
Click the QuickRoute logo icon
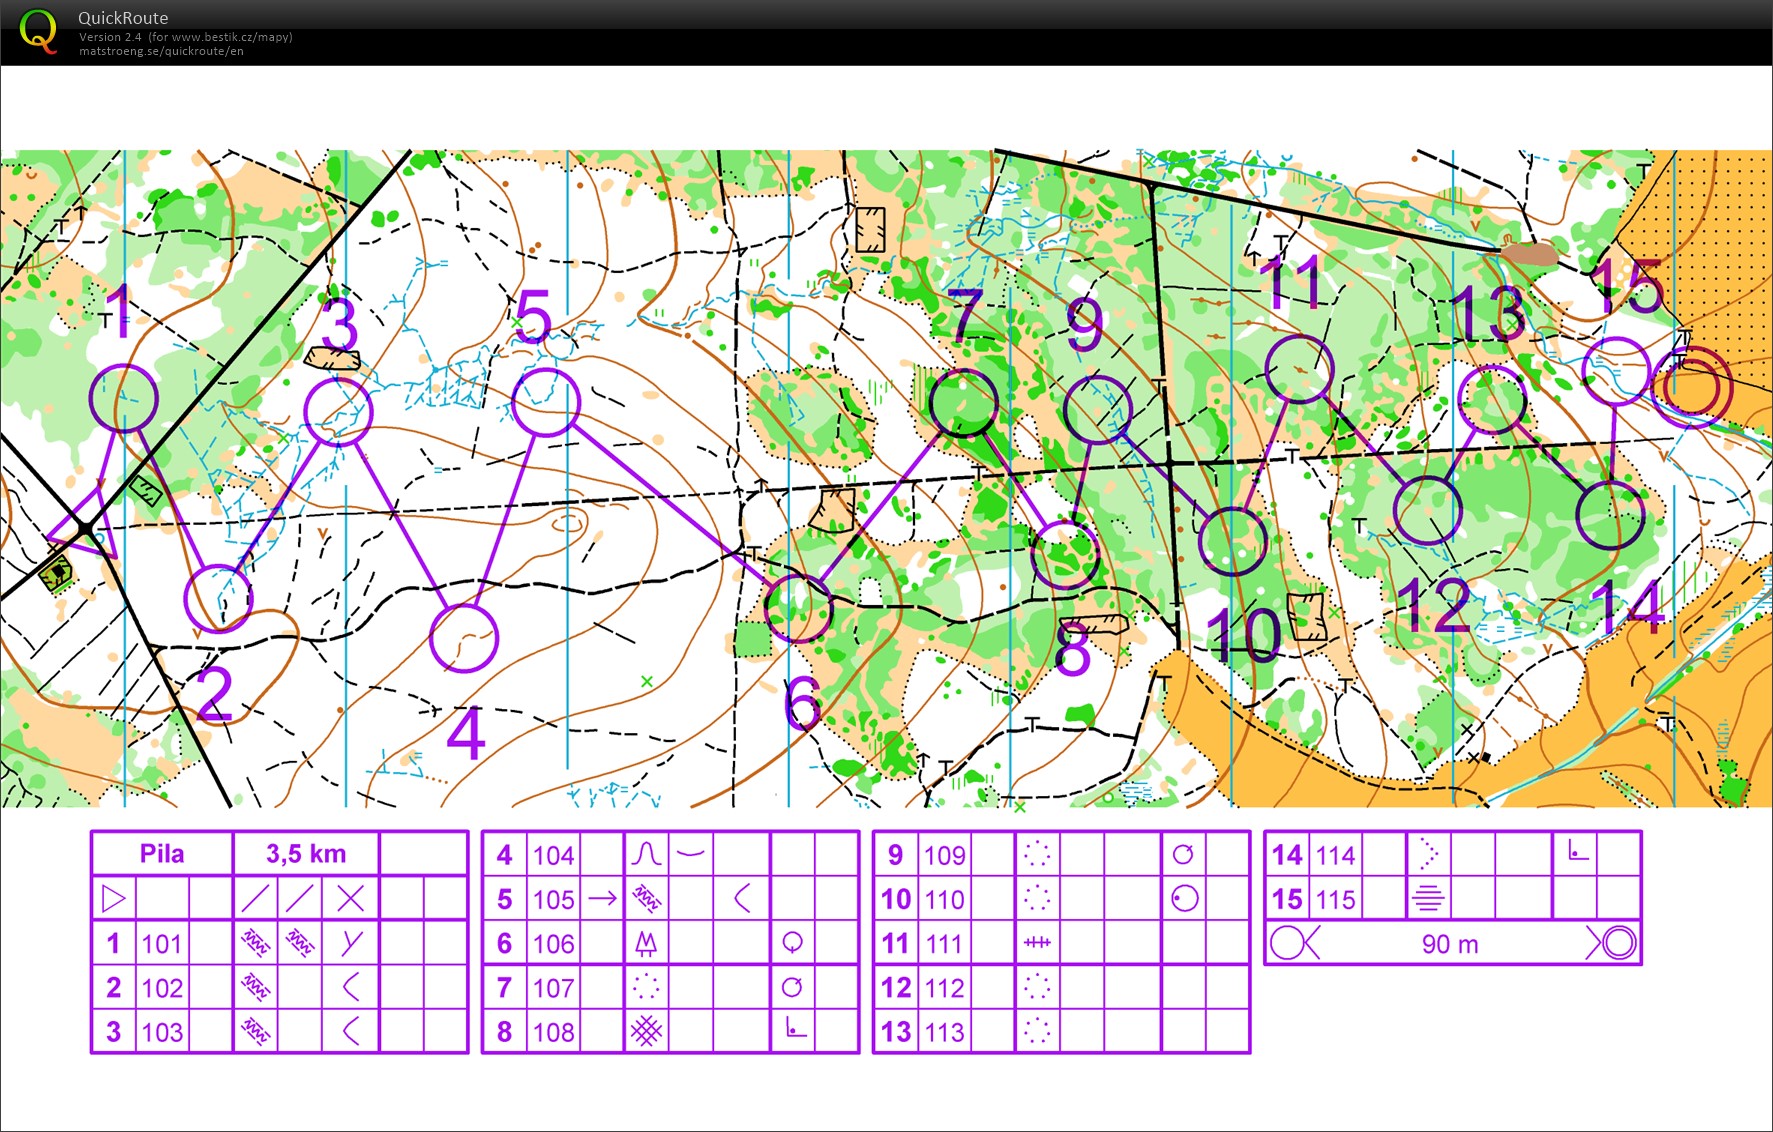(x=38, y=31)
